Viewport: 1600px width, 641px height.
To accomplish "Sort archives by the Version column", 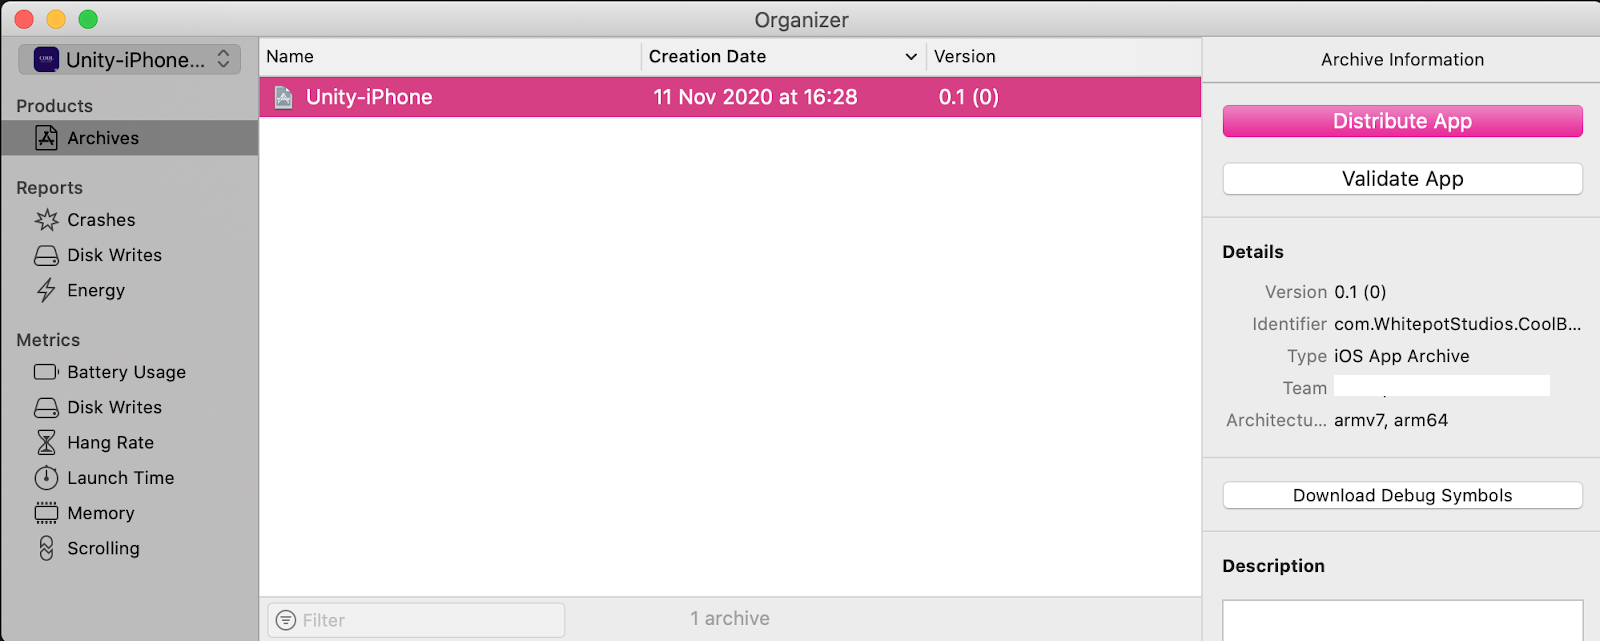I will [x=1063, y=57].
